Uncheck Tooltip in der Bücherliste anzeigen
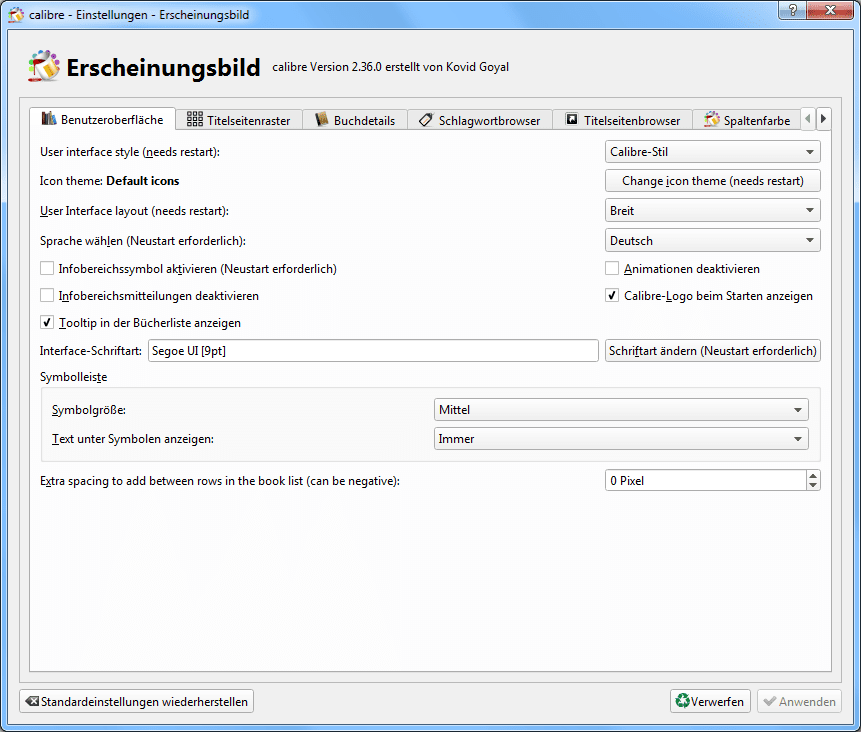Viewport: 861px width, 732px height. (47, 322)
